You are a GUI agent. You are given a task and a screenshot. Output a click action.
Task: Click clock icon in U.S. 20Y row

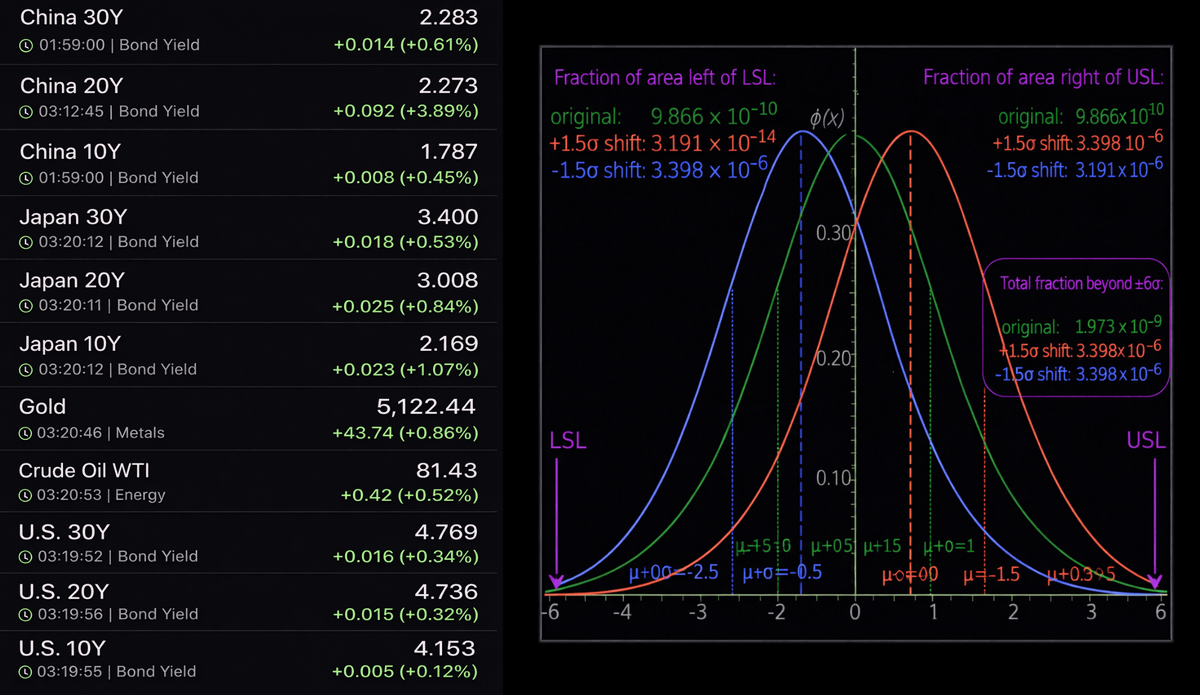click(25, 614)
